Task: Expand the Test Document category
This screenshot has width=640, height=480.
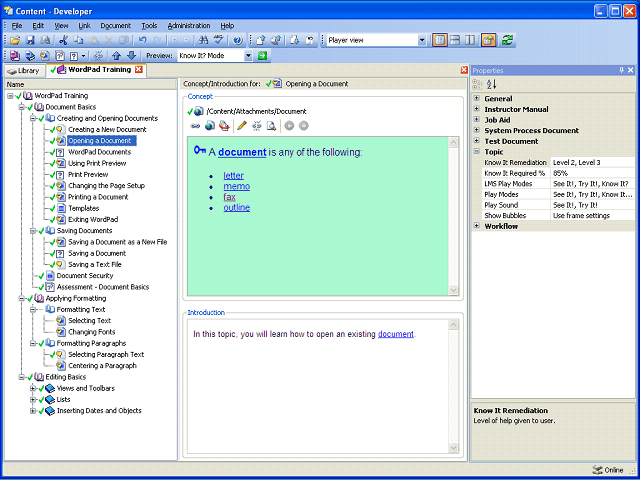Action: 476,141
